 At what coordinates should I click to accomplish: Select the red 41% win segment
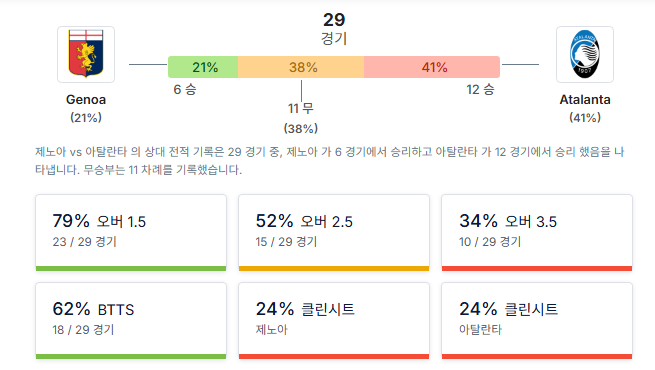pos(432,67)
